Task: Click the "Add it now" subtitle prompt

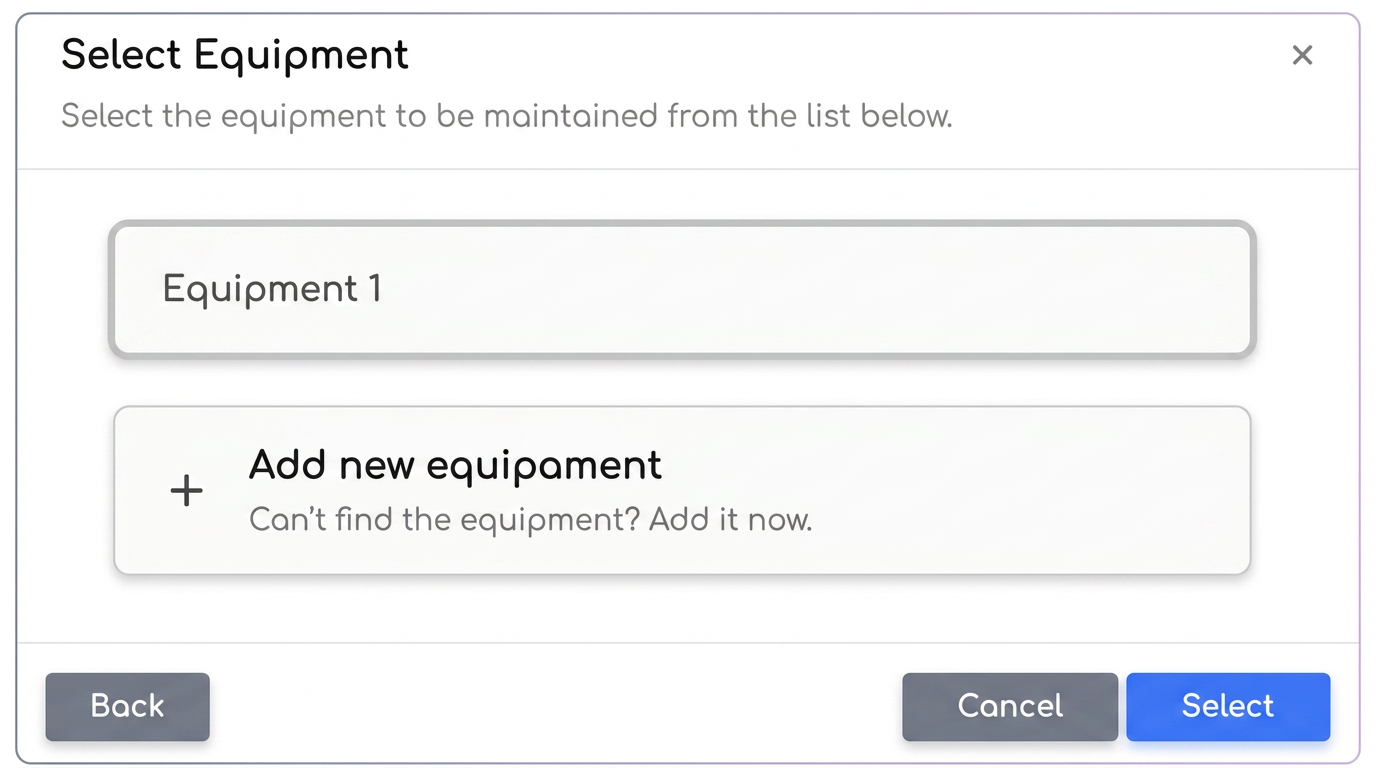Action: pos(730,520)
